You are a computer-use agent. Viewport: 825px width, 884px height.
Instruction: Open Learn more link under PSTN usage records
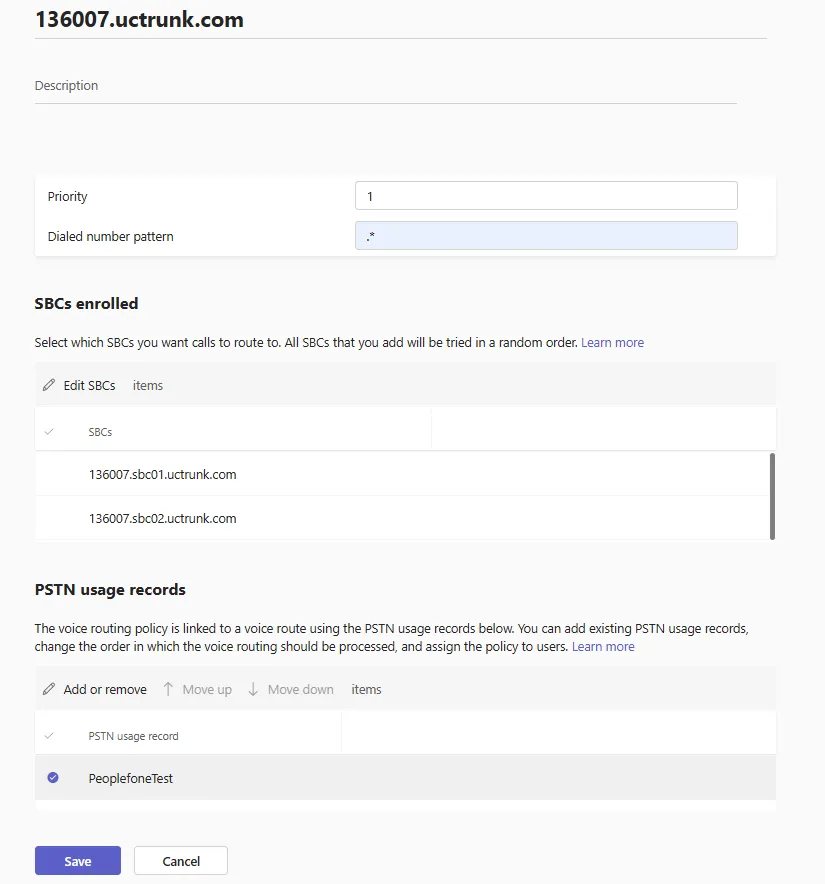pyautogui.click(x=603, y=647)
